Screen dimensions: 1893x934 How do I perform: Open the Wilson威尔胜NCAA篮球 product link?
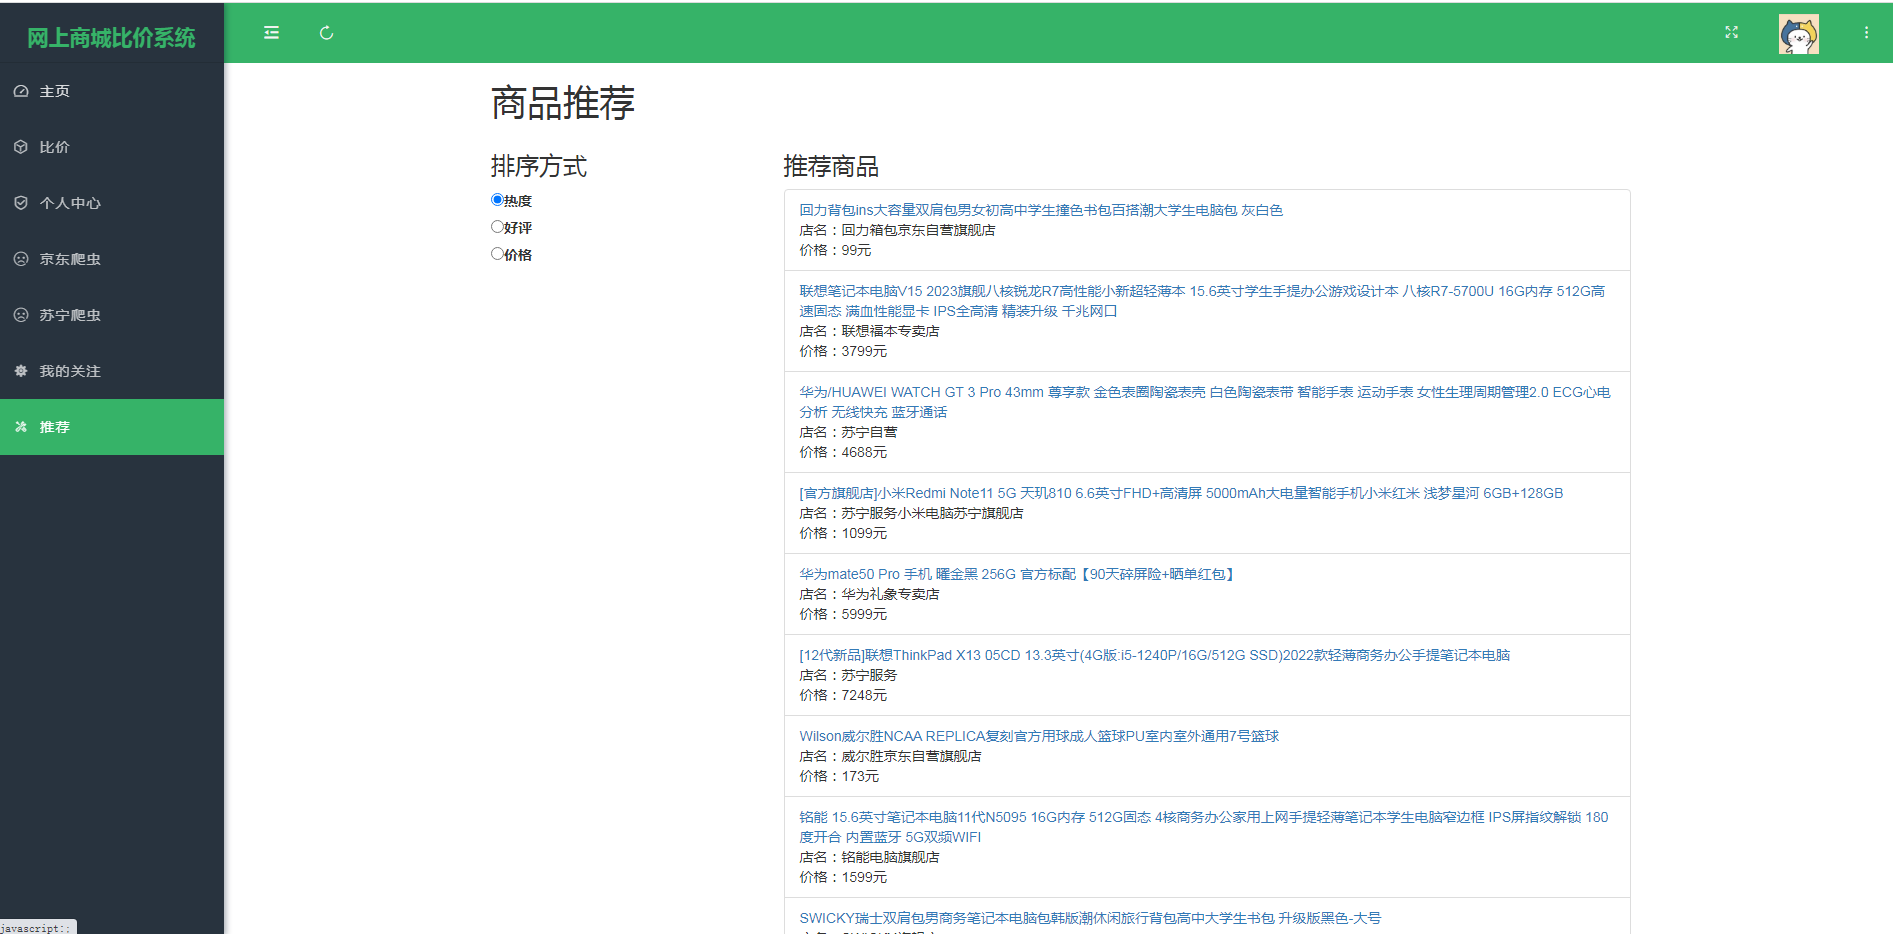[x=1039, y=736]
